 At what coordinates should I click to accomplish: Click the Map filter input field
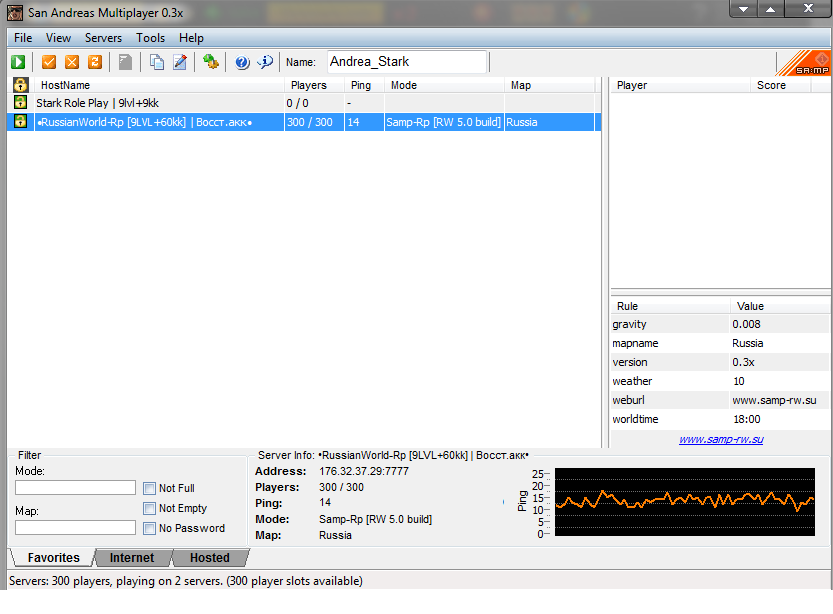(75, 527)
